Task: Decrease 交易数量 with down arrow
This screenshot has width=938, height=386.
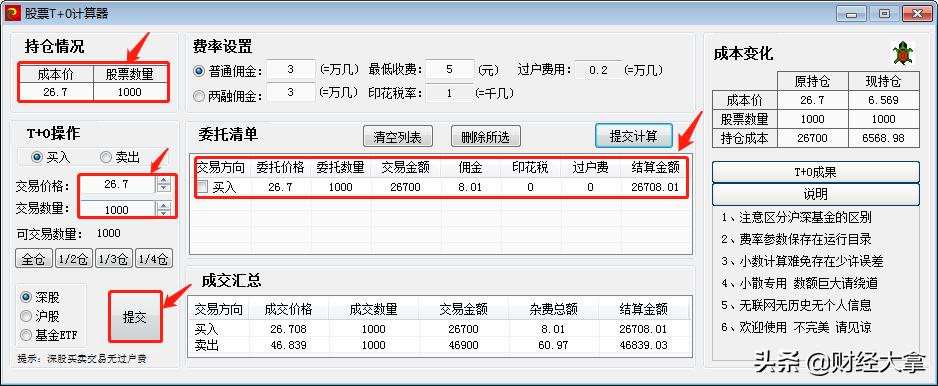Action: (x=163, y=212)
